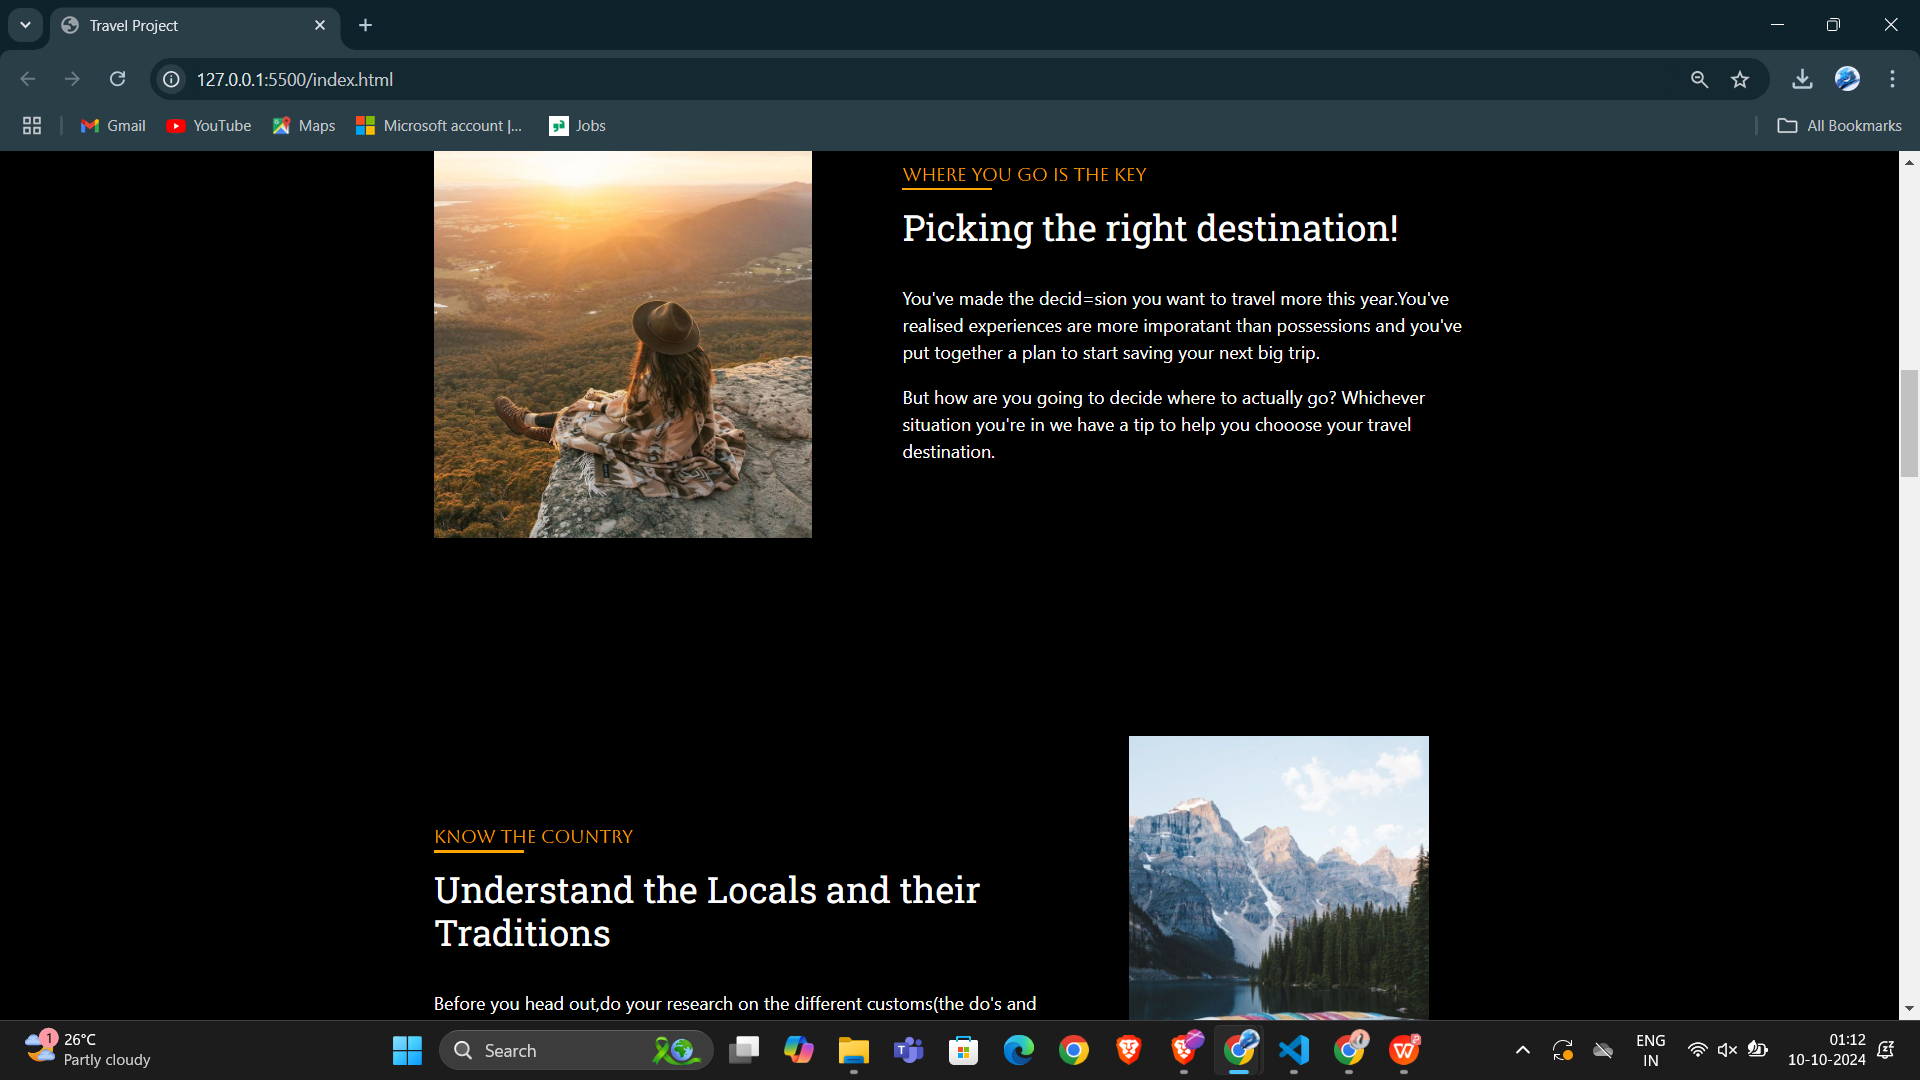
Task: Open the weather widget showing 26°C
Action: (88, 1050)
